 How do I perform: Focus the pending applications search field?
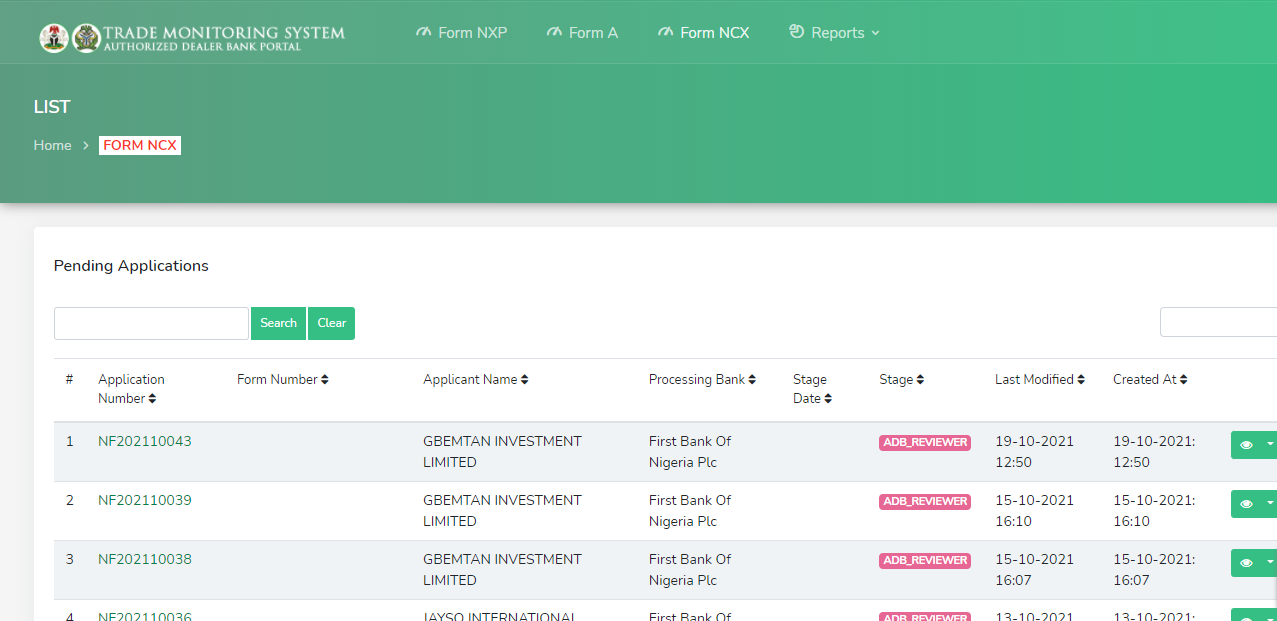click(151, 323)
